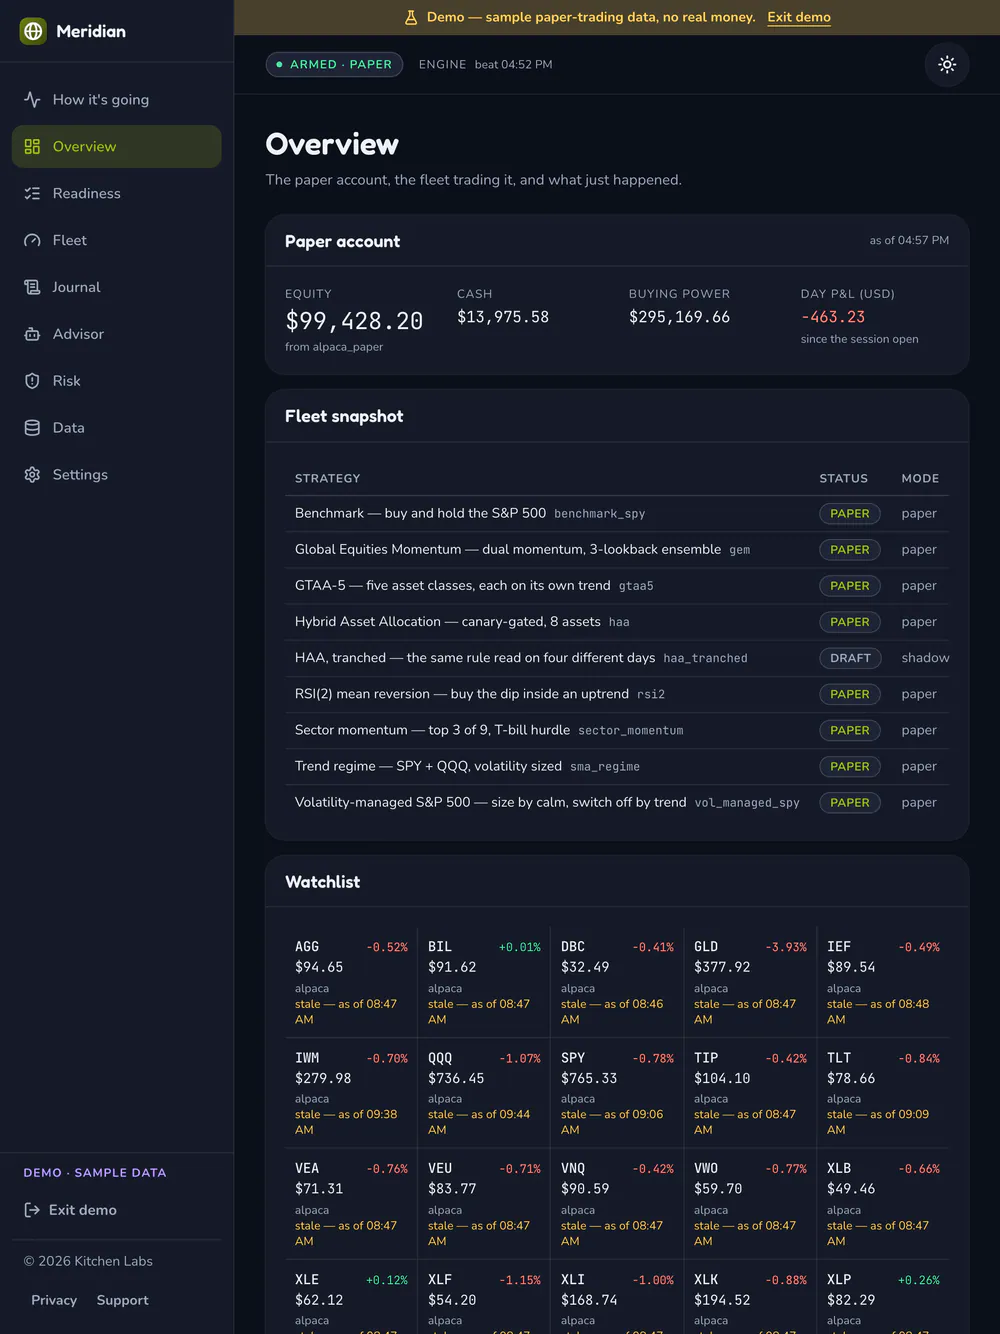Open the Privacy link
Viewport: 1000px width, 1334px height.
[54, 1300]
